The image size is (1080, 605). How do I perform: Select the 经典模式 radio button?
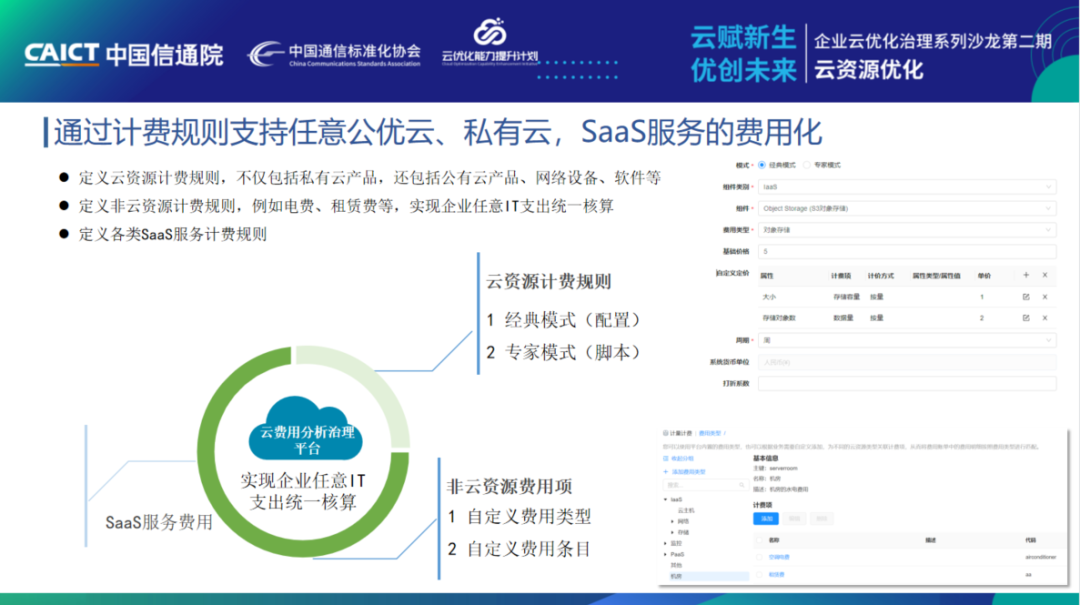(762, 165)
